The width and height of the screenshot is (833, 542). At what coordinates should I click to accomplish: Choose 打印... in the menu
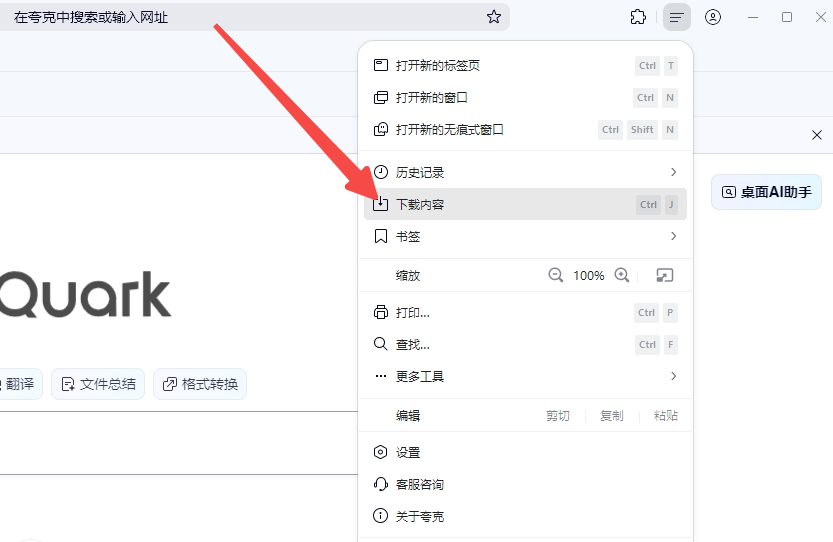[525, 312]
